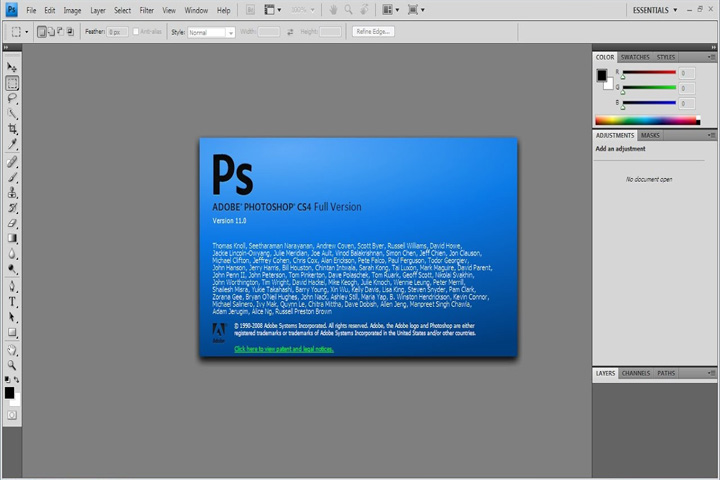Click the Feather input field

click(x=117, y=32)
